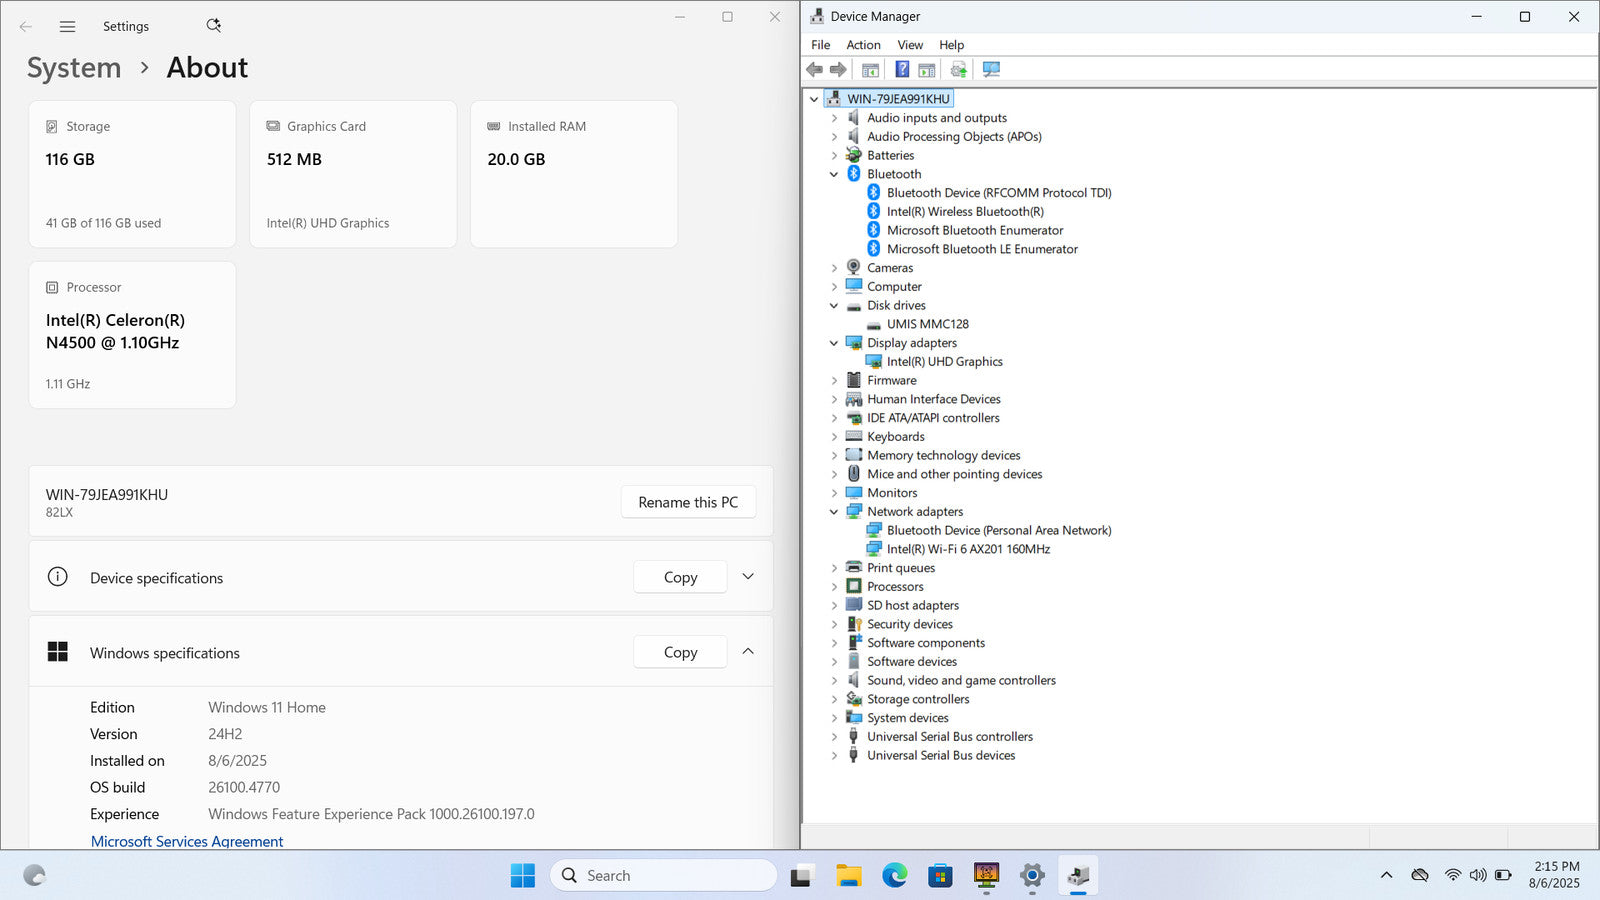The width and height of the screenshot is (1600, 900).
Task: Select Intel(R) Wi-Fi 6 AX201 160MHz adapter
Action: coord(968,549)
